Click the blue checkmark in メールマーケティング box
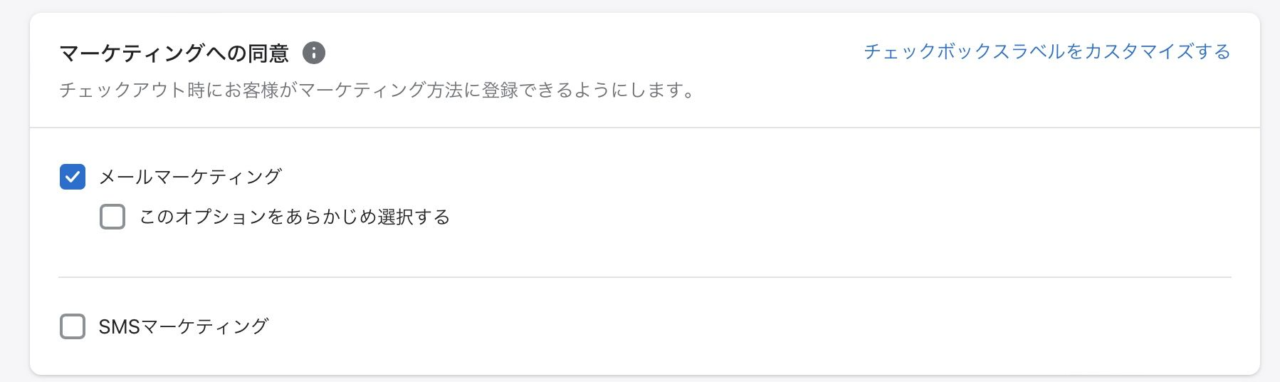This screenshot has width=1280, height=382. click(72, 177)
